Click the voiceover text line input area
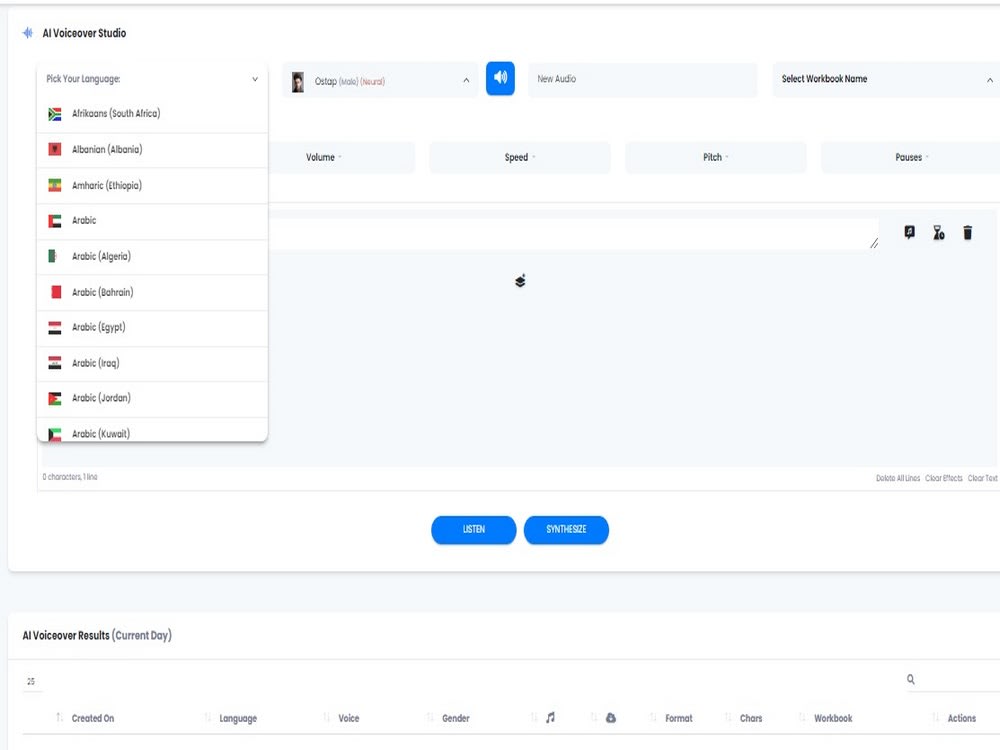This screenshot has height=750, width=1000. 572,233
